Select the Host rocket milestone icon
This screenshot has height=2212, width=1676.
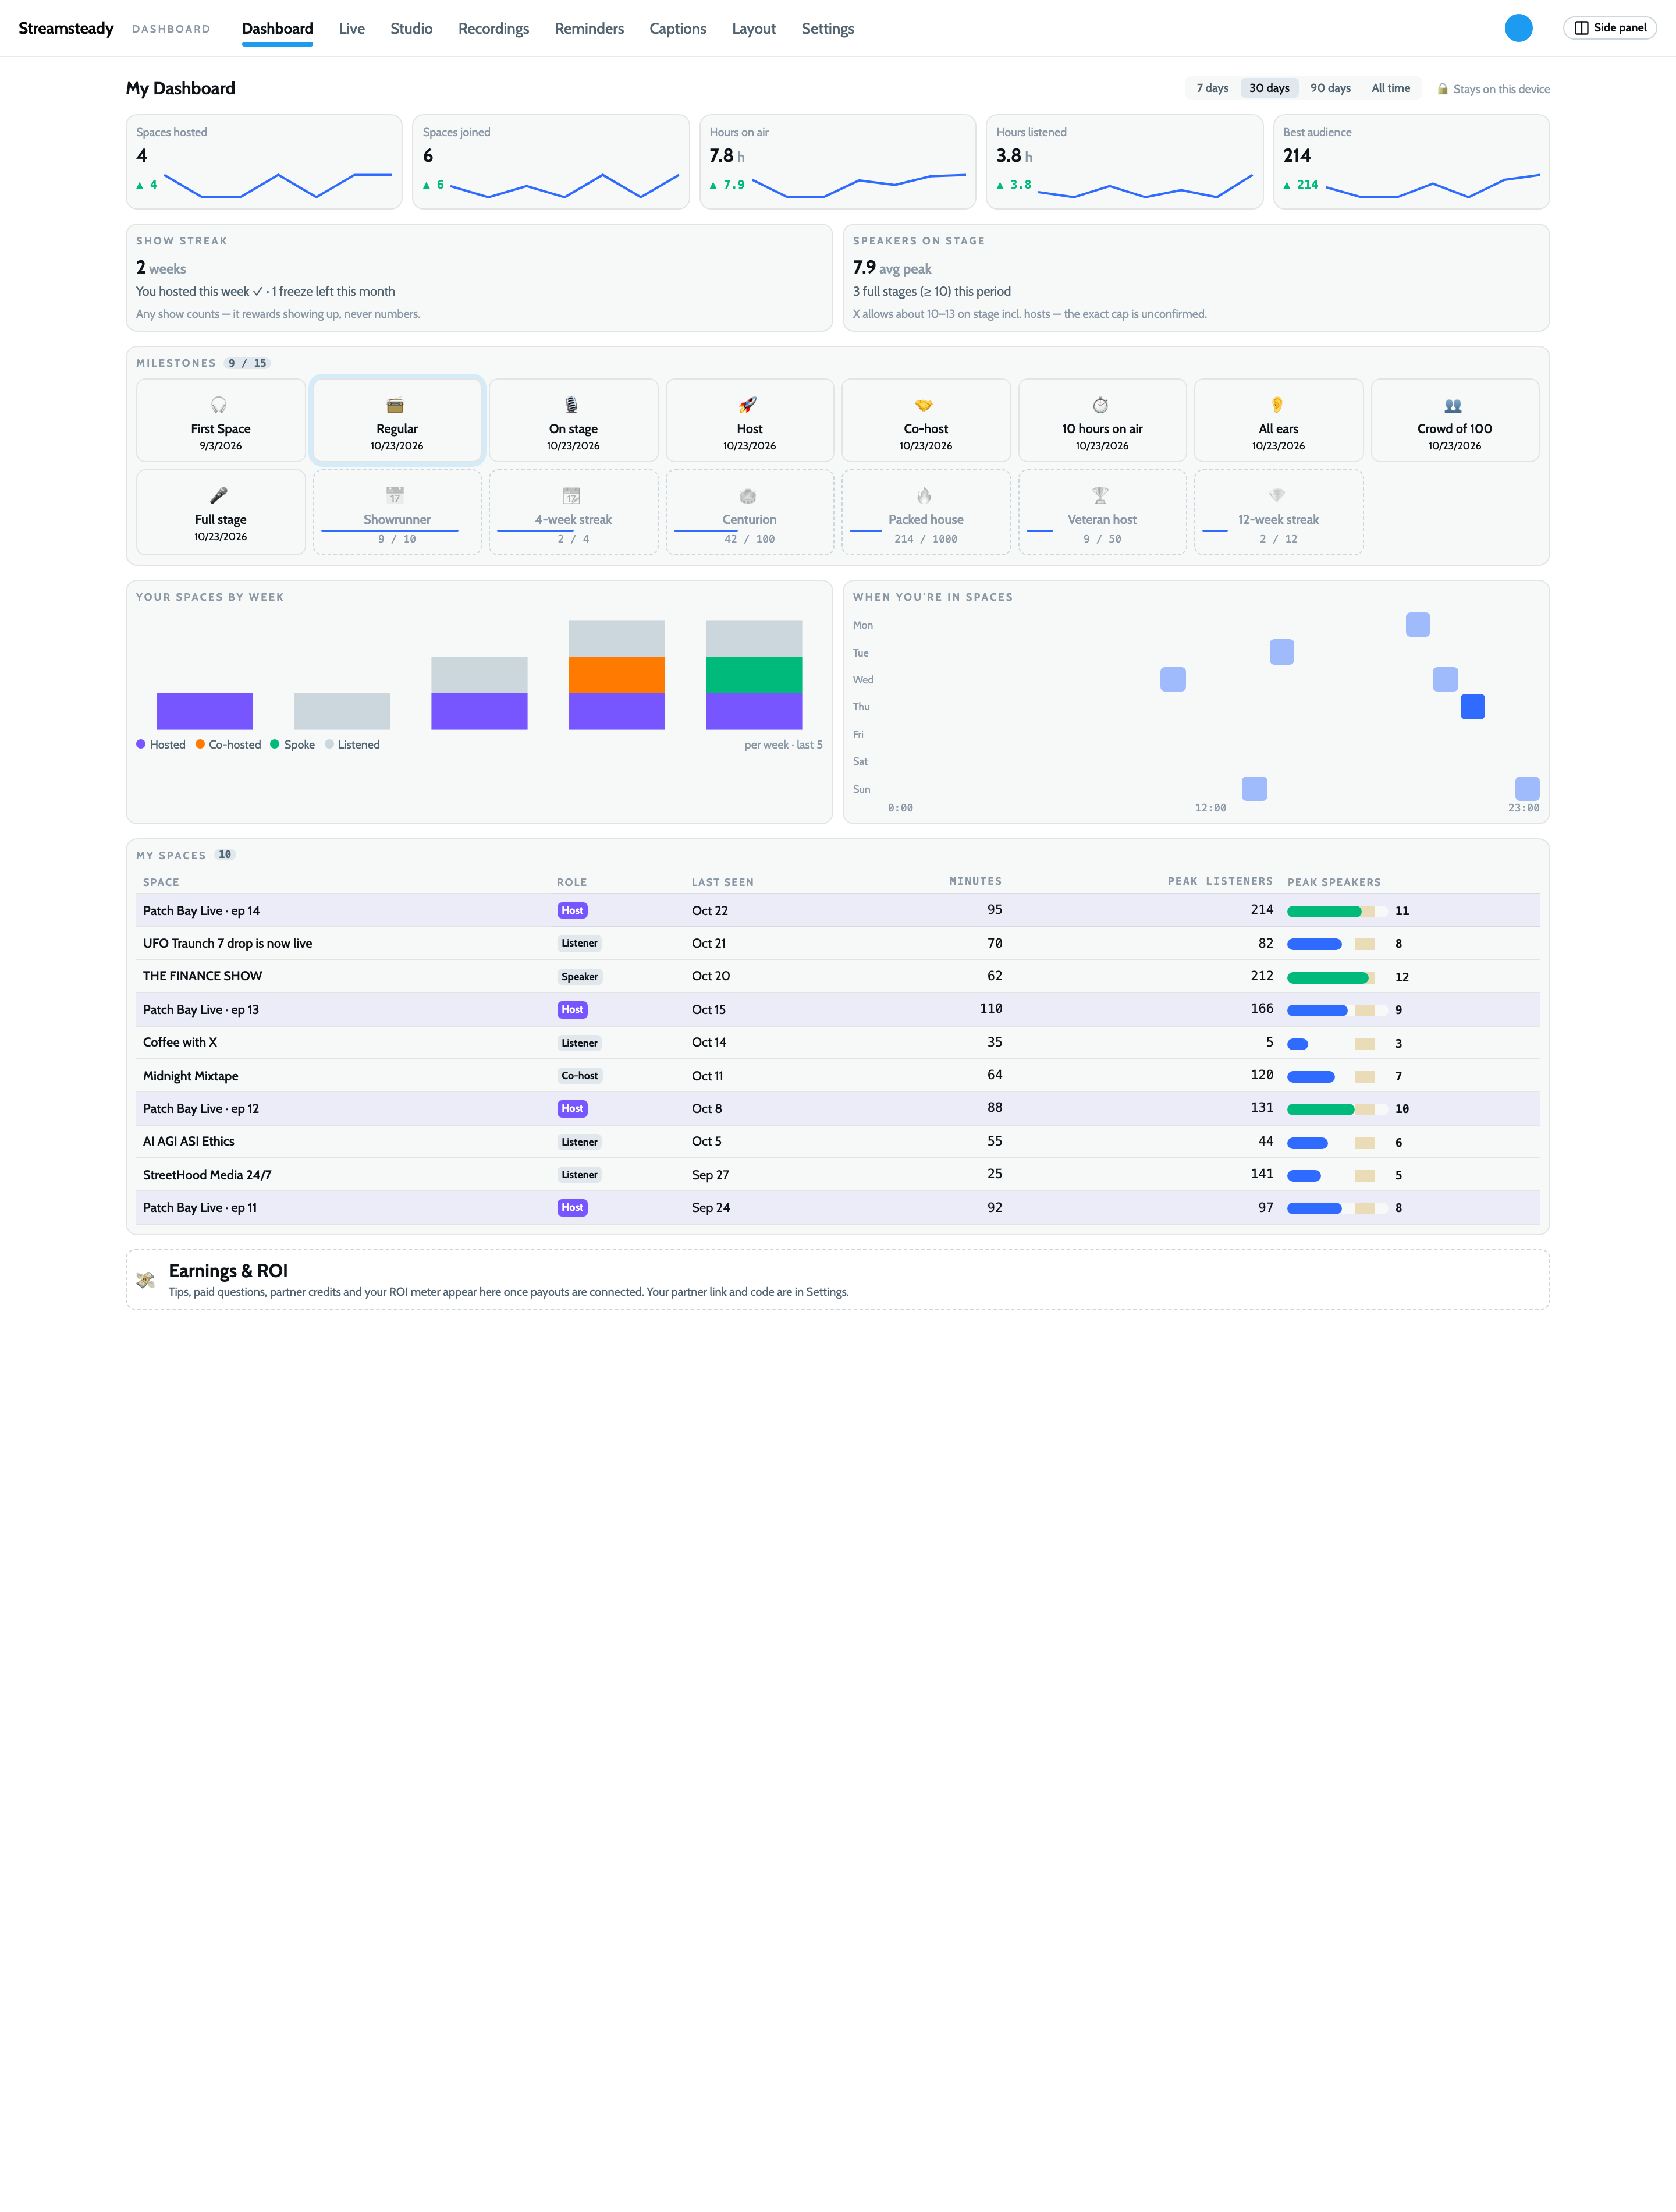coord(748,405)
